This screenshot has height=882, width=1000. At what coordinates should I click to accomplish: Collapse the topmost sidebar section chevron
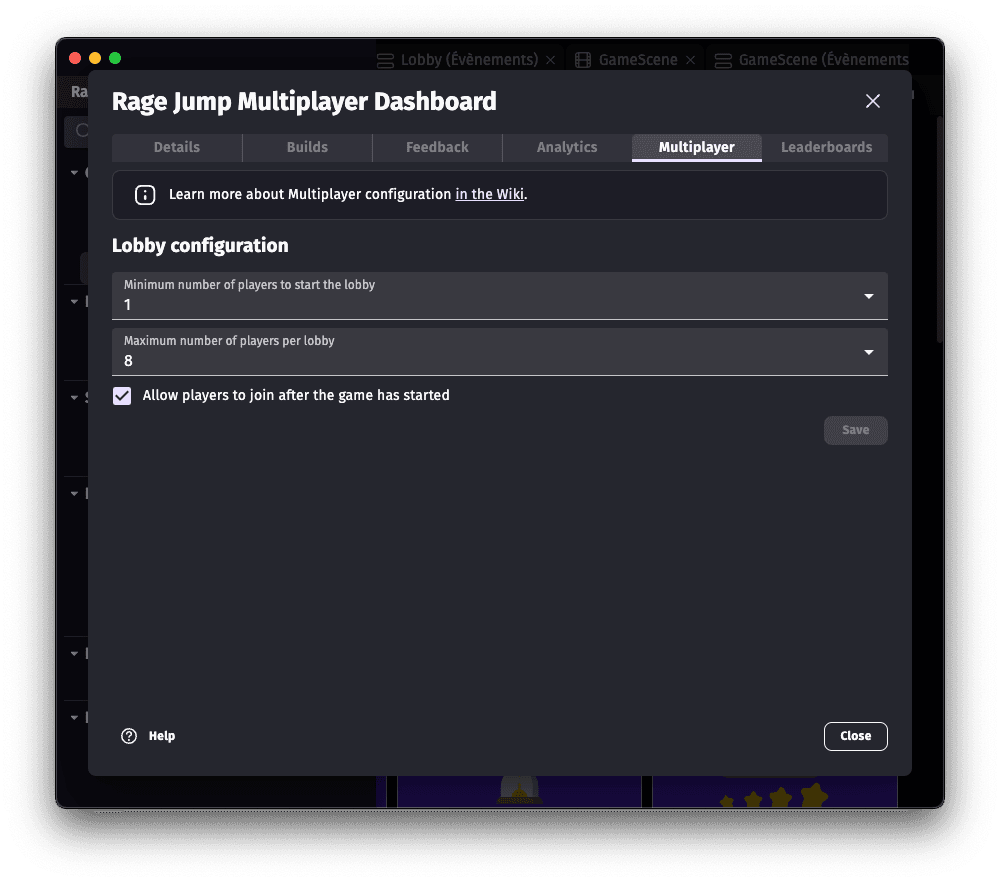[72, 172]
